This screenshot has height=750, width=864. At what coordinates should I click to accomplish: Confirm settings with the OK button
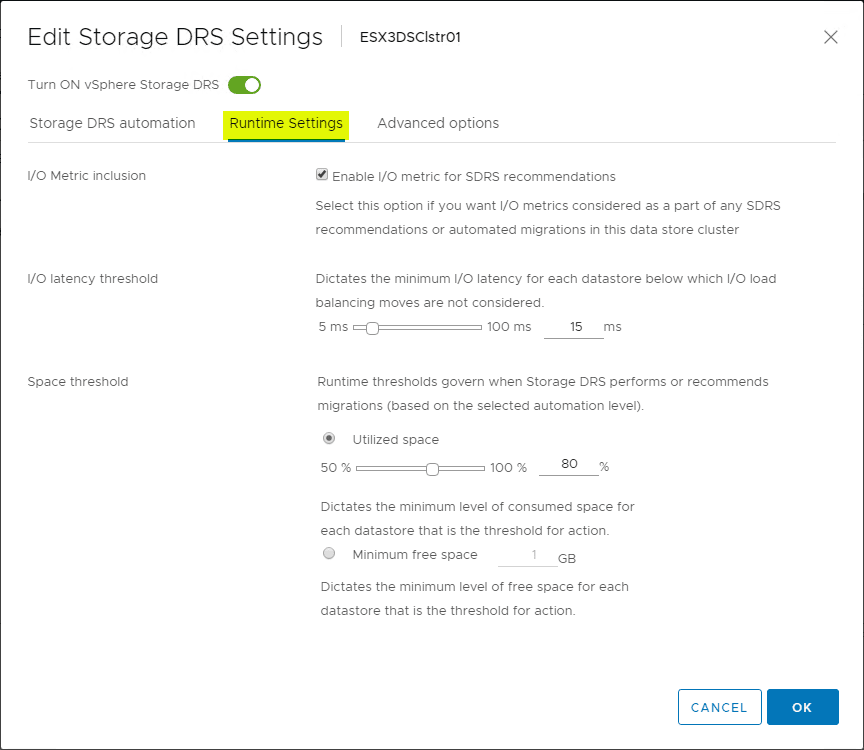(x=802, y=707)
